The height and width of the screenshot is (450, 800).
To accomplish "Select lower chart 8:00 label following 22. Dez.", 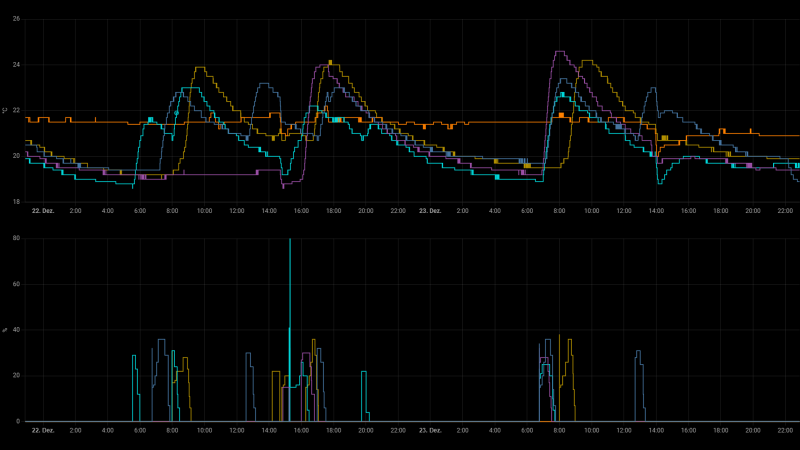I will pos(172,431).
